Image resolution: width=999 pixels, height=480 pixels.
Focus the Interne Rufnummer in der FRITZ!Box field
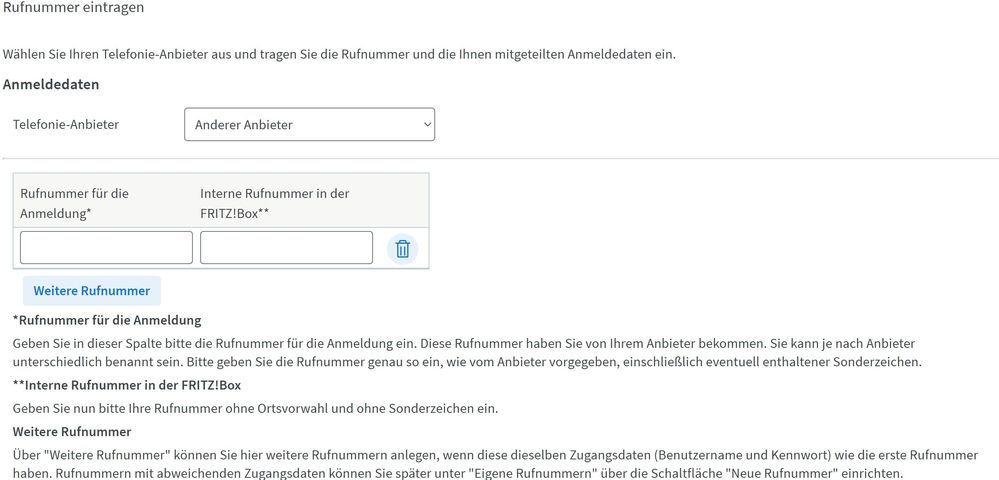[x=286, y=247]
